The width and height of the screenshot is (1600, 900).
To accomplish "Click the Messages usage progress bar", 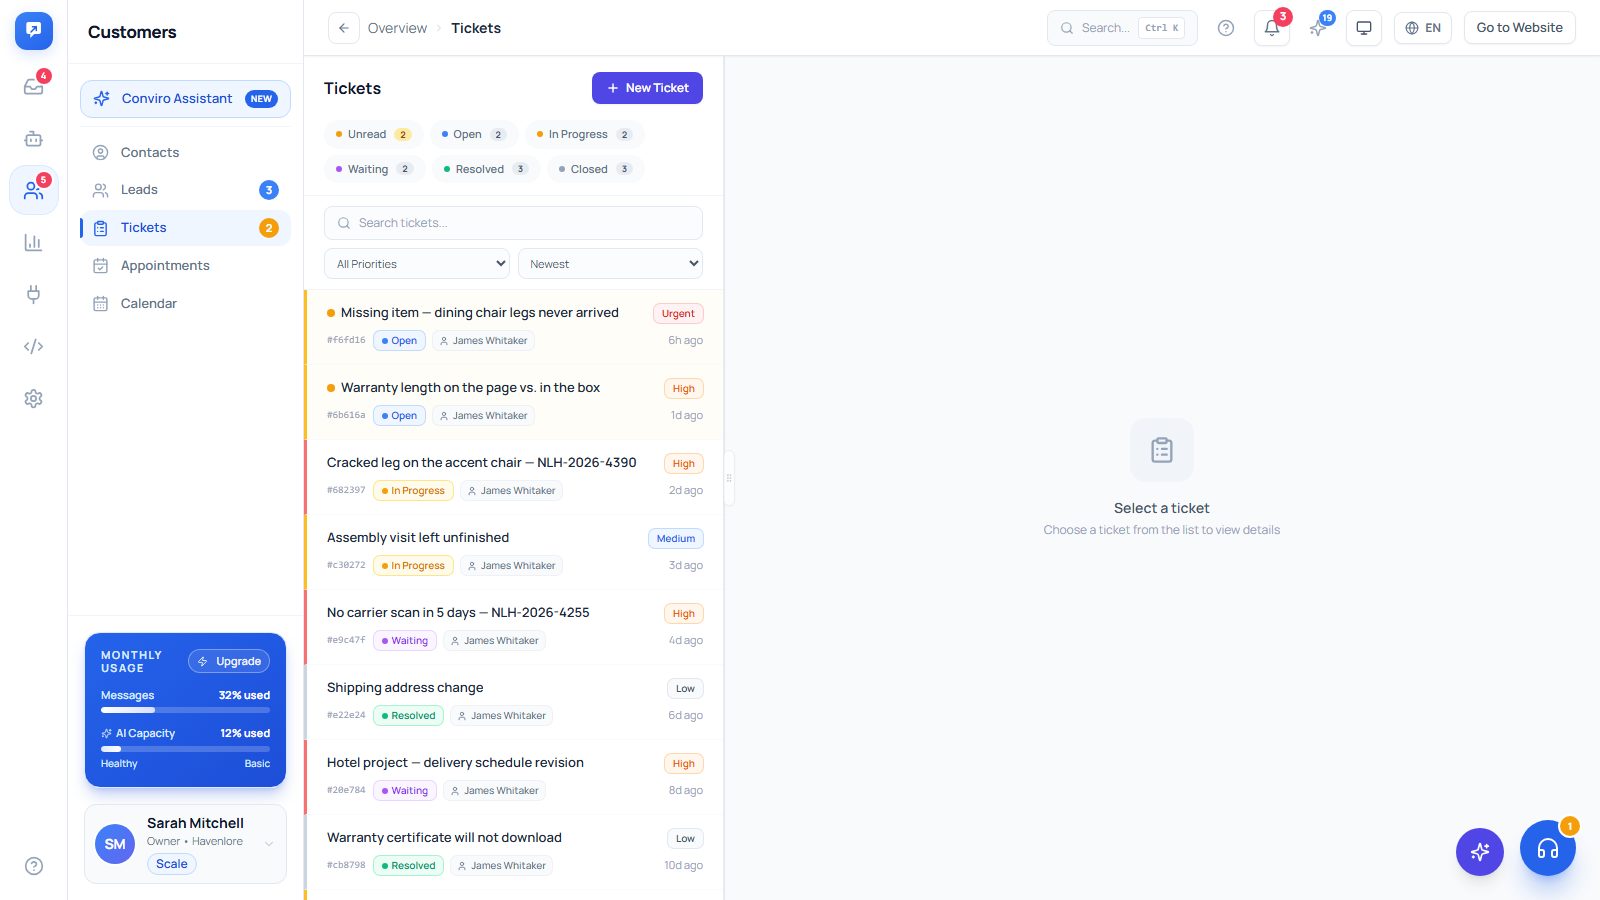I will (x=185, y=710).
